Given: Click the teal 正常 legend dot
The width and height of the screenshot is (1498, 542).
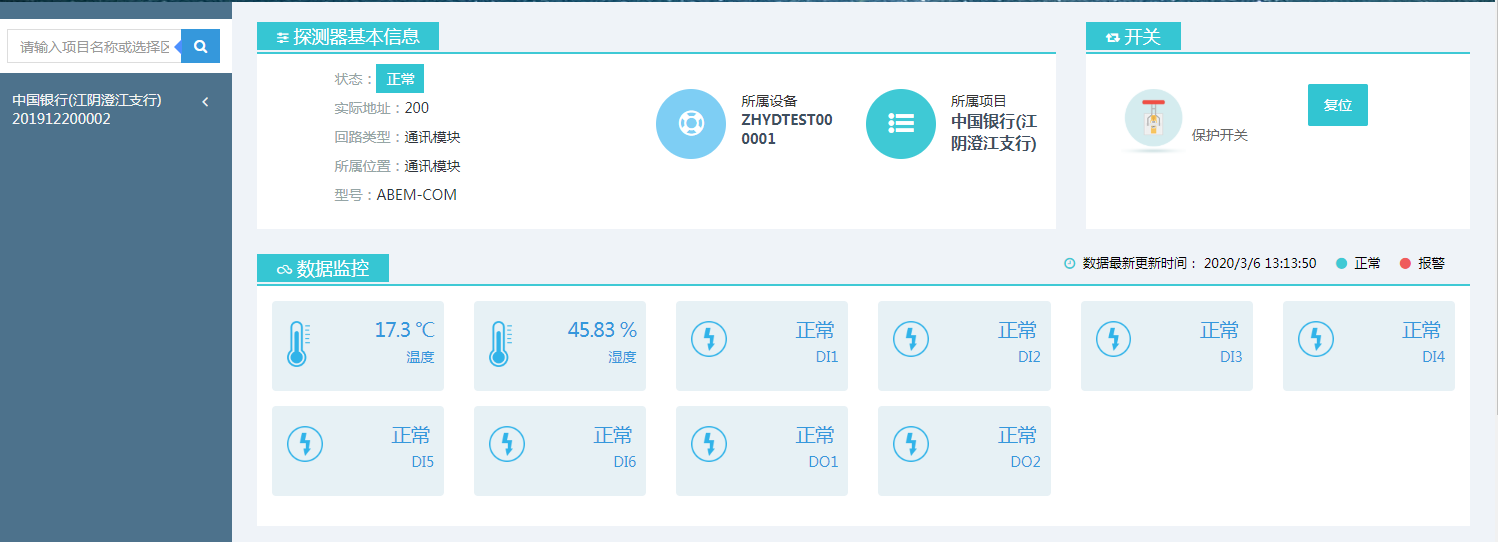Looking at the screenshot, I should pyautogui.click(x=1341, y=264).
